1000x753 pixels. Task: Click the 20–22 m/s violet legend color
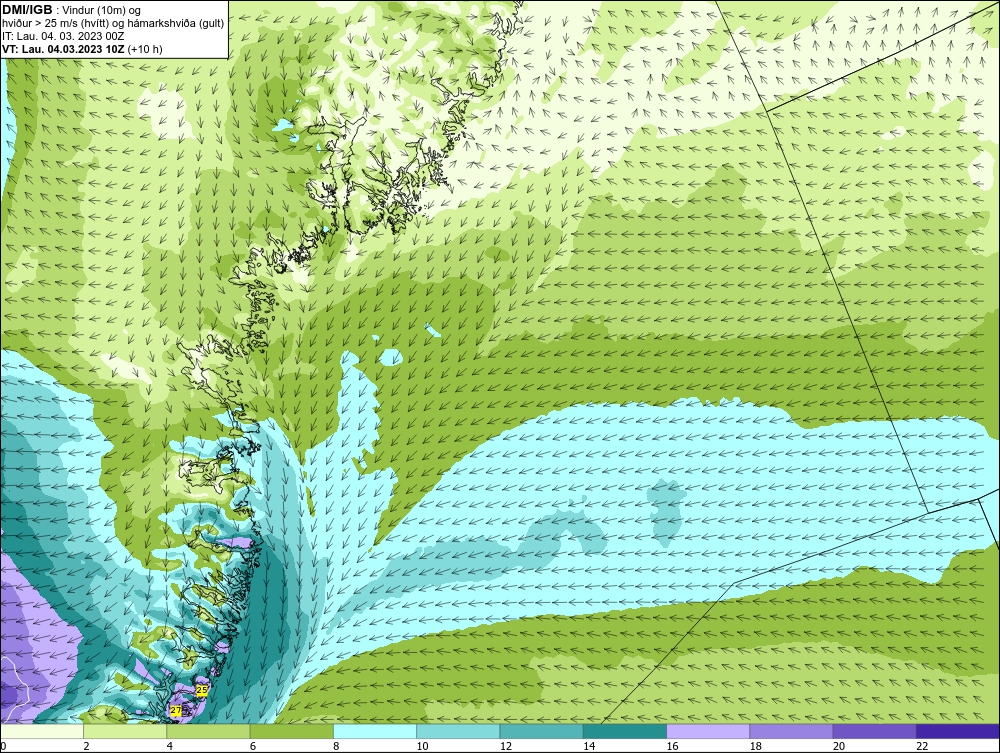coord(874,731)
